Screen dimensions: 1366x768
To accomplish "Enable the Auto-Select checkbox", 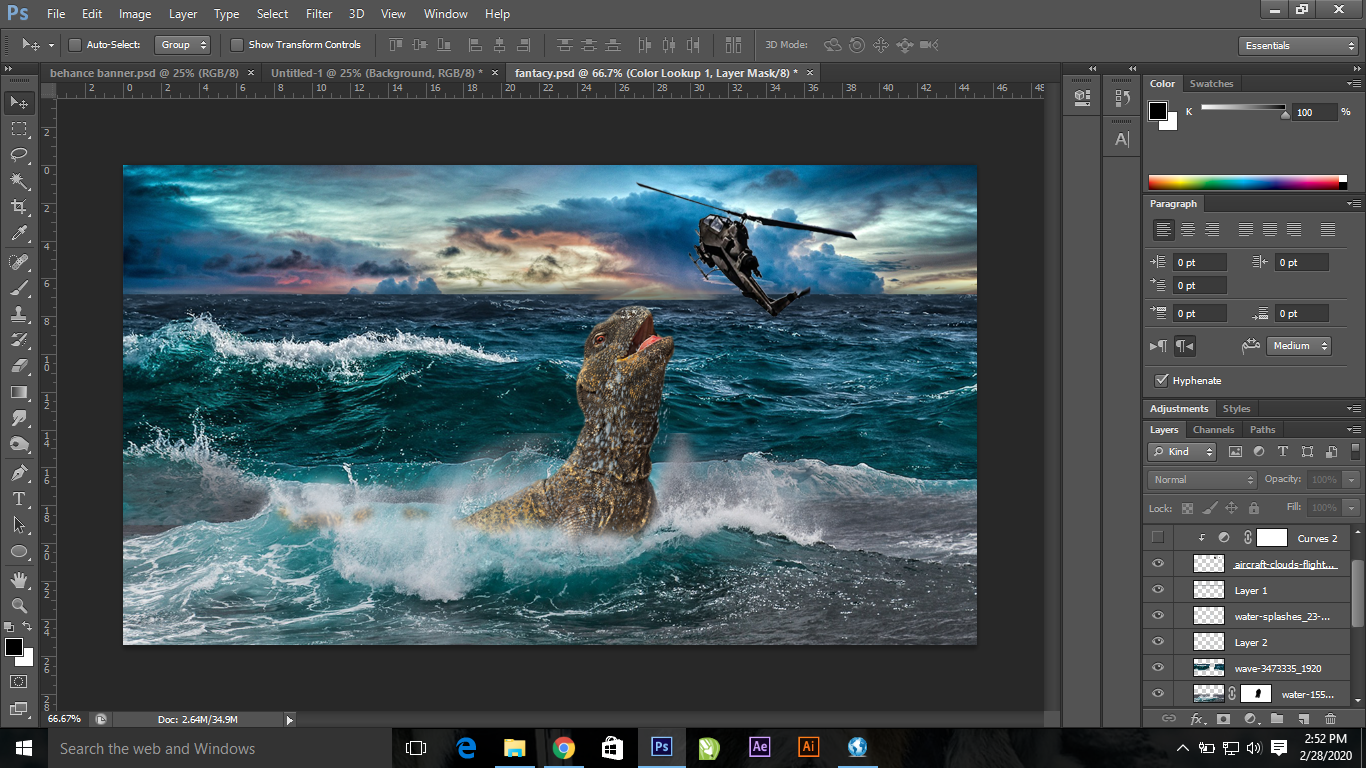I will 75,45.
